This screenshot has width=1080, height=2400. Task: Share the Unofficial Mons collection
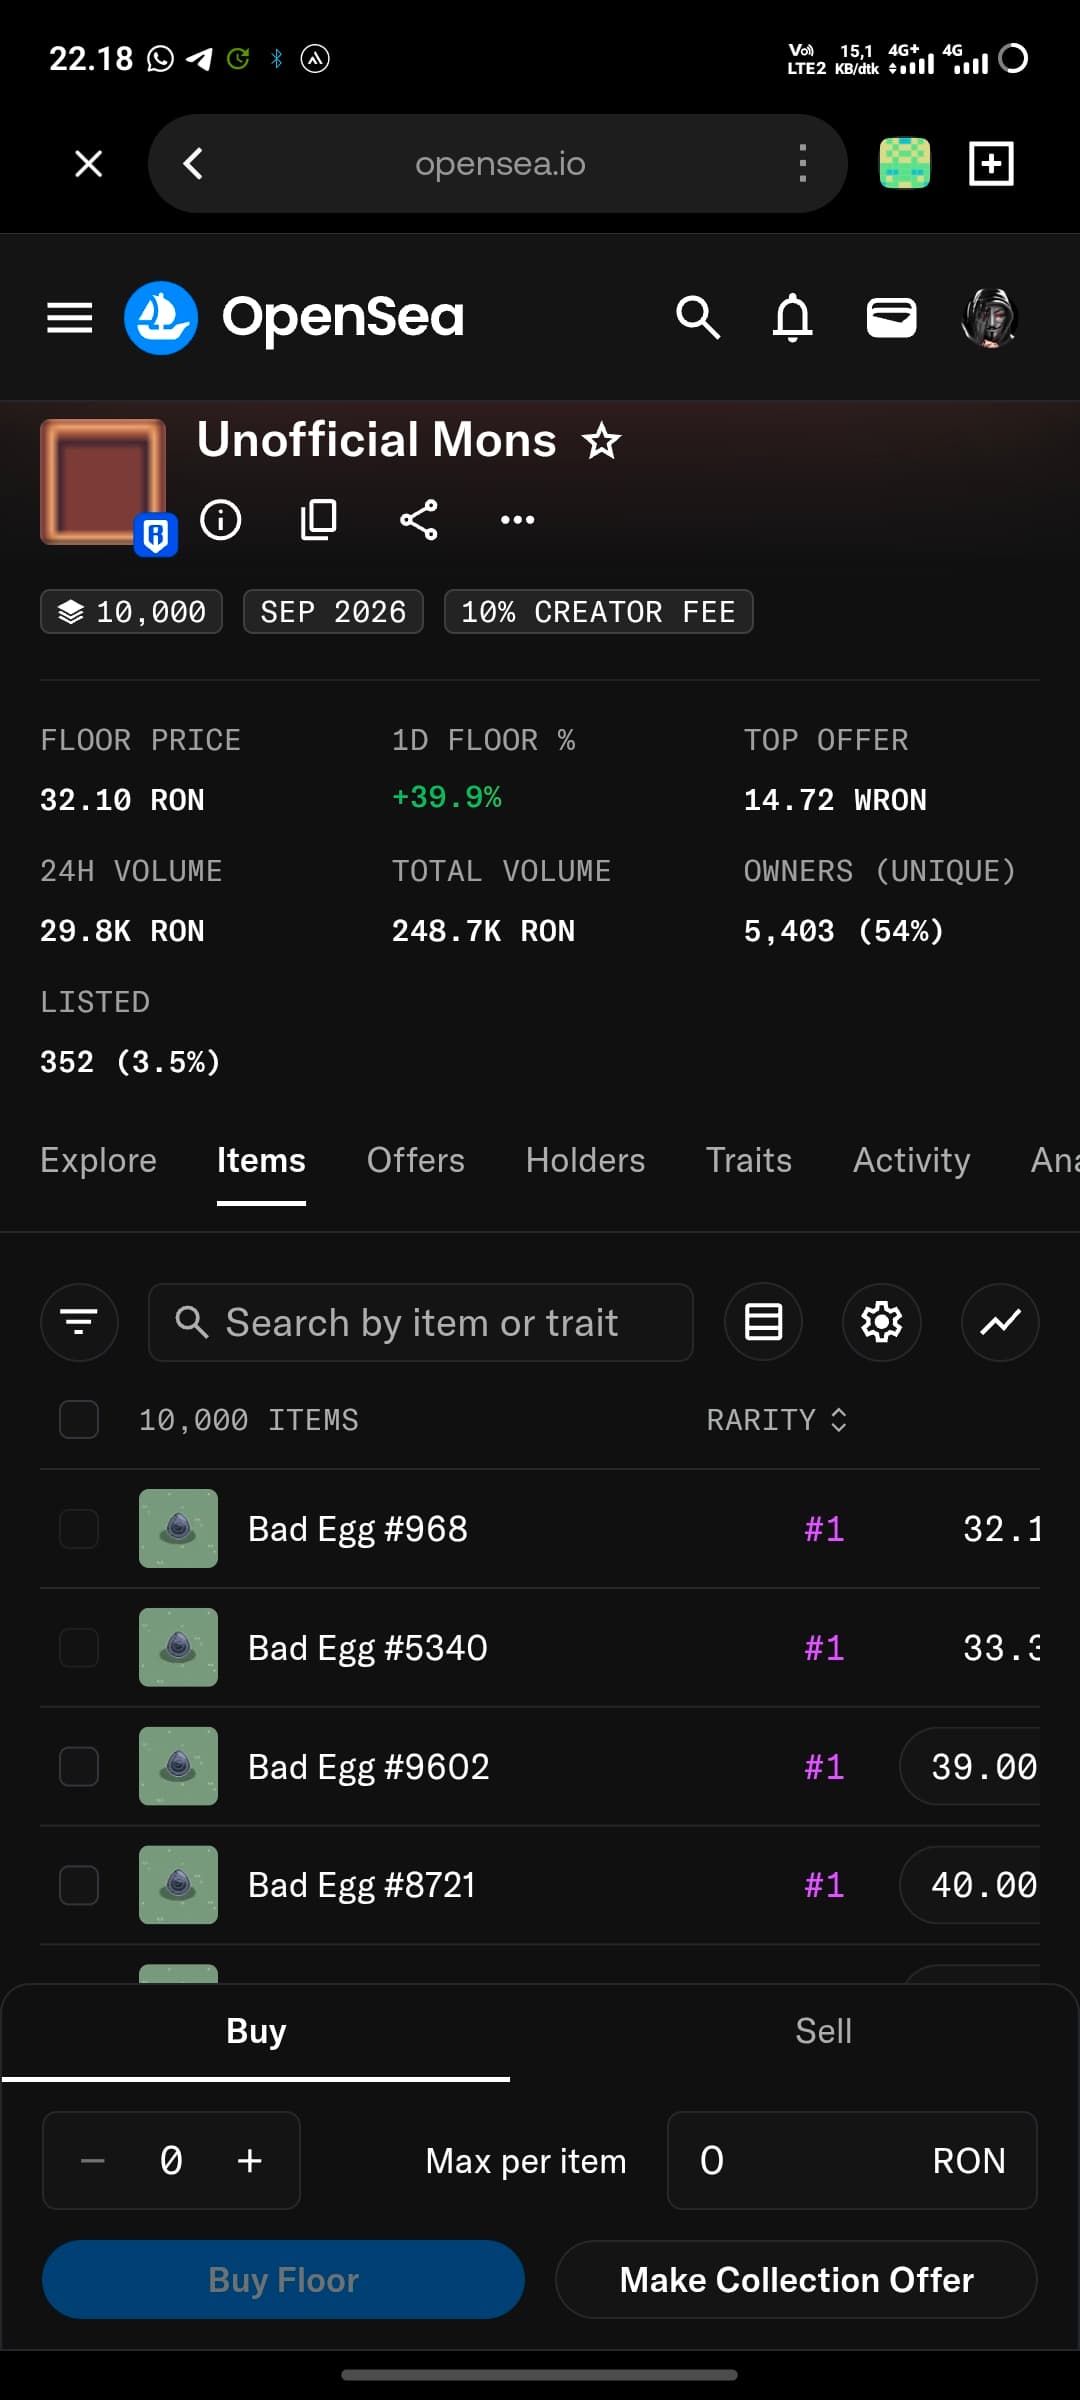418,519
